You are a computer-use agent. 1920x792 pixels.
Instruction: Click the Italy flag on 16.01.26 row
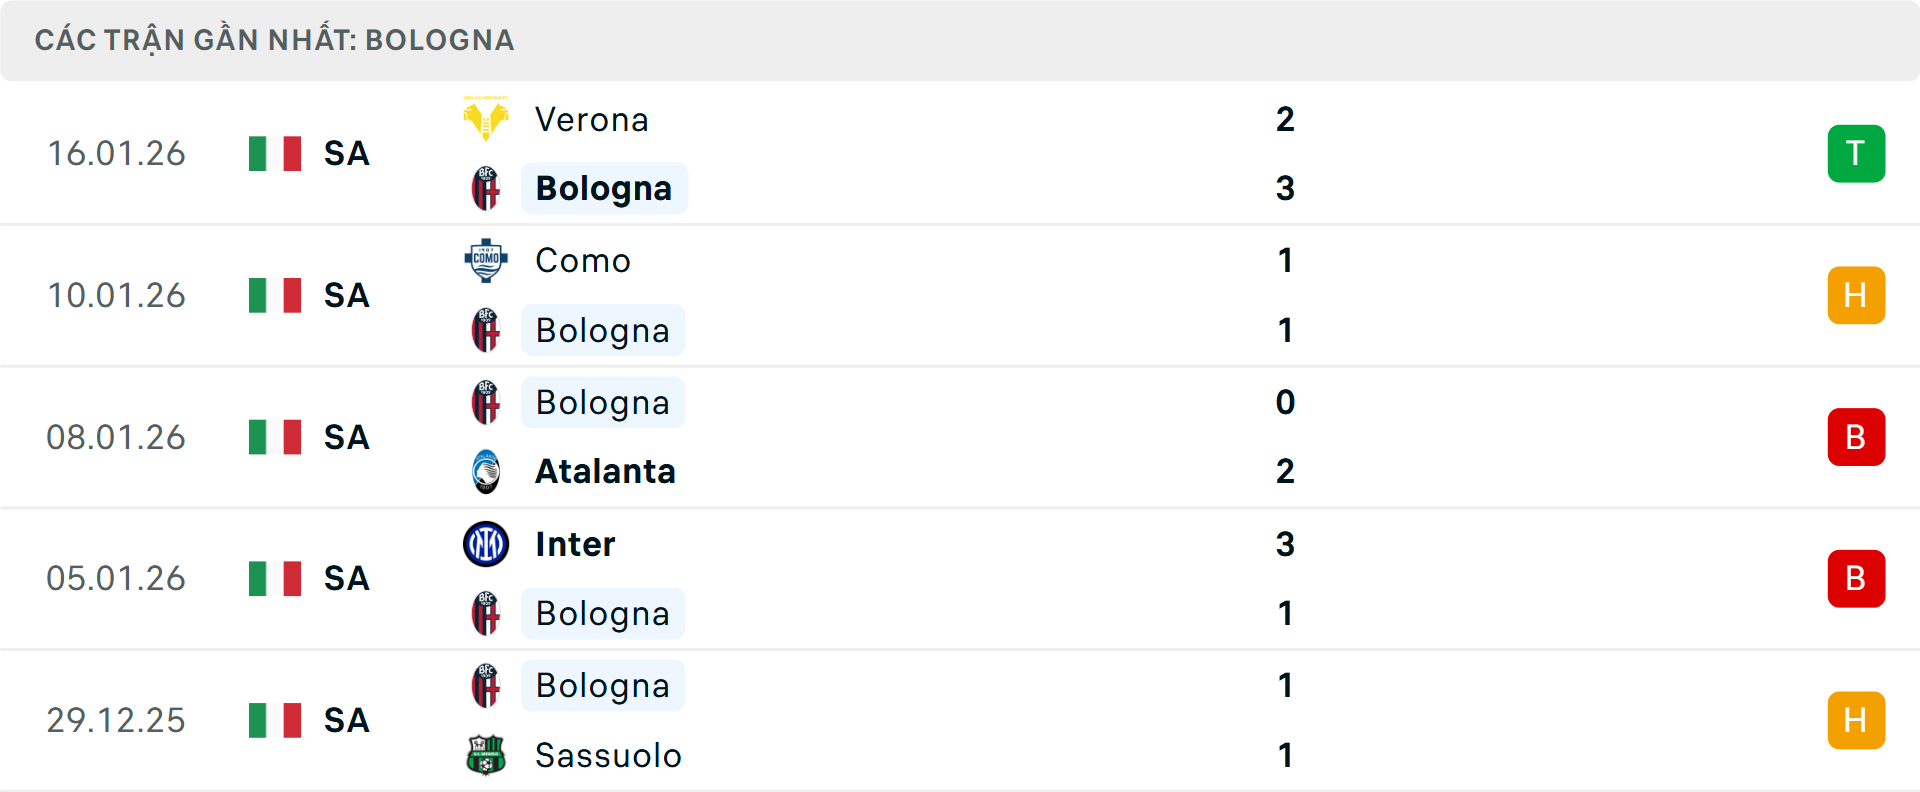pos(274,153)
